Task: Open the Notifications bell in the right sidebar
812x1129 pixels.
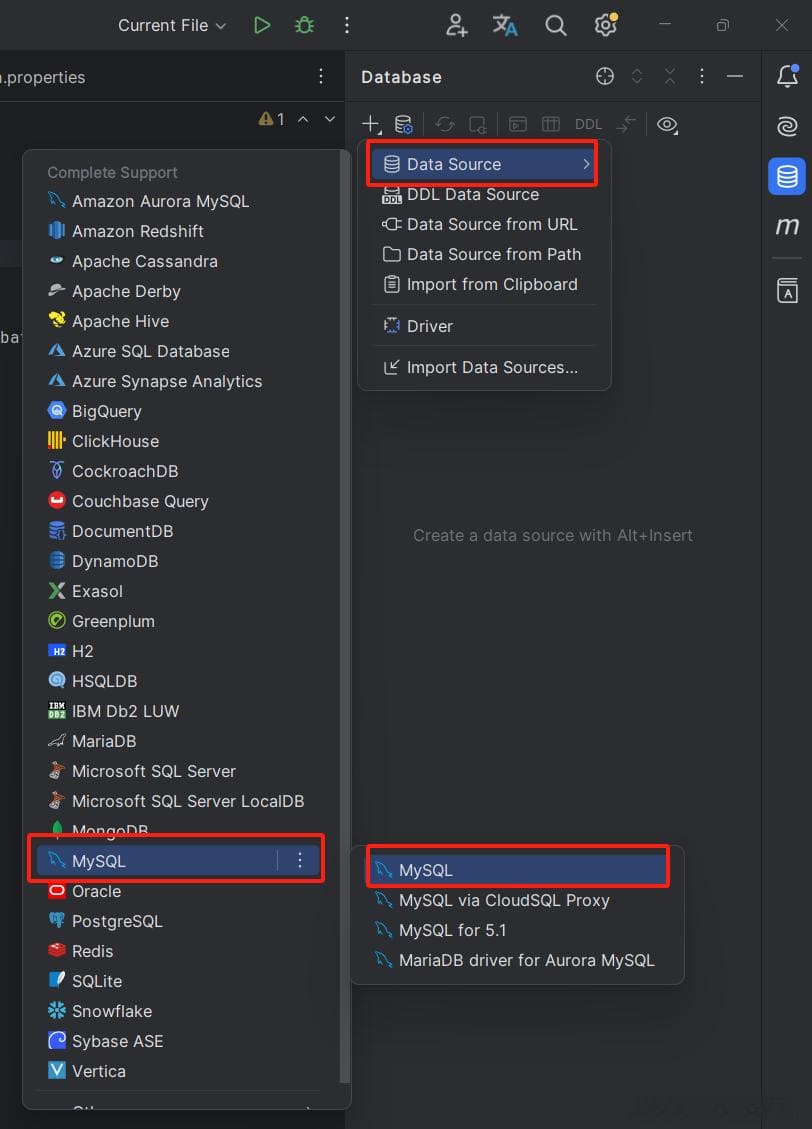Action: click(x=788, y=76)
